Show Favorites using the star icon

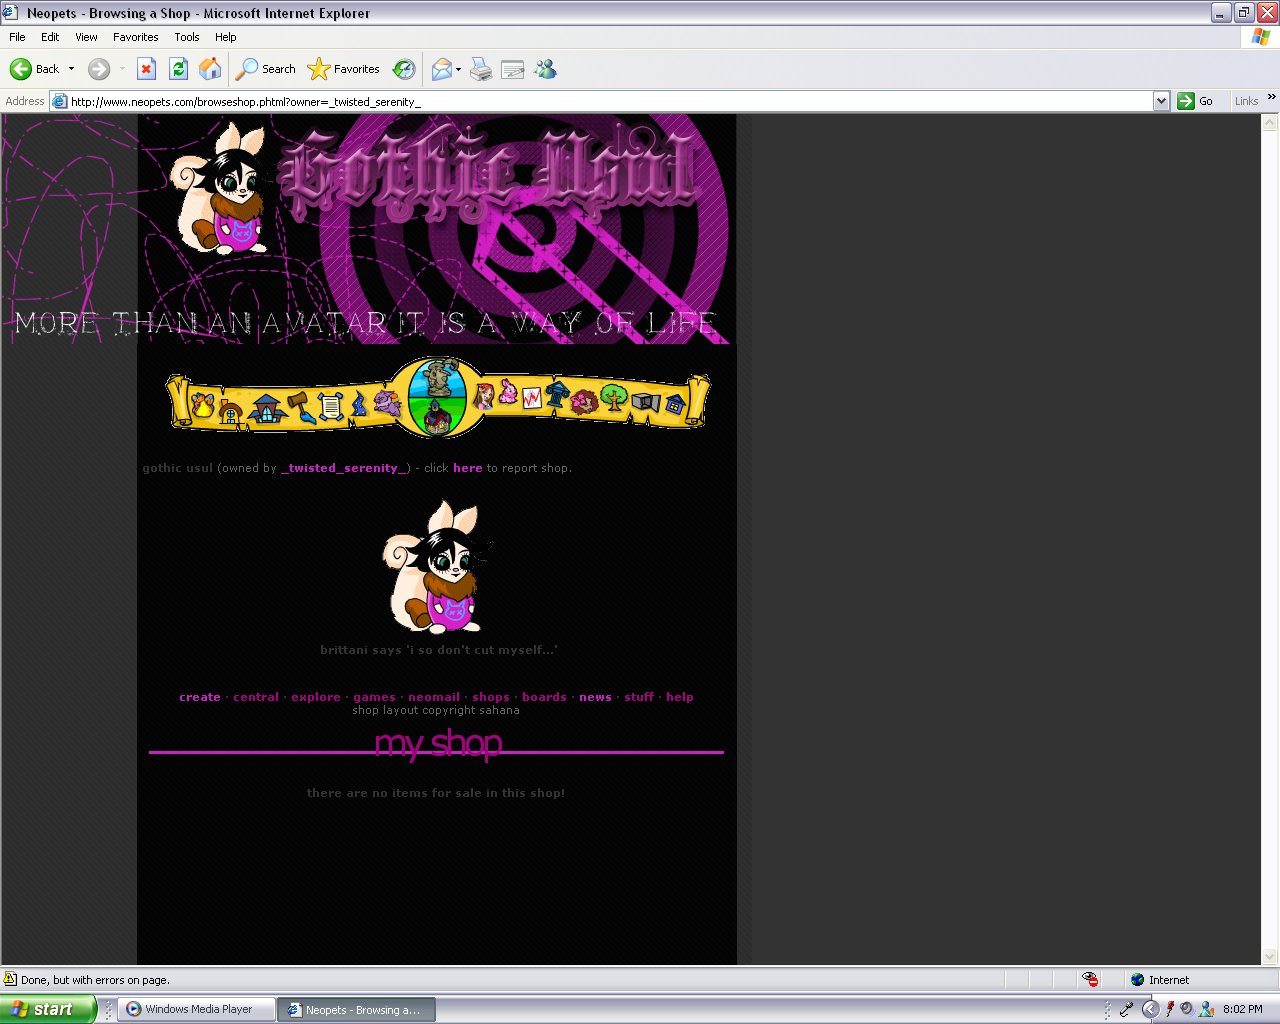click(x=343, y=69)
